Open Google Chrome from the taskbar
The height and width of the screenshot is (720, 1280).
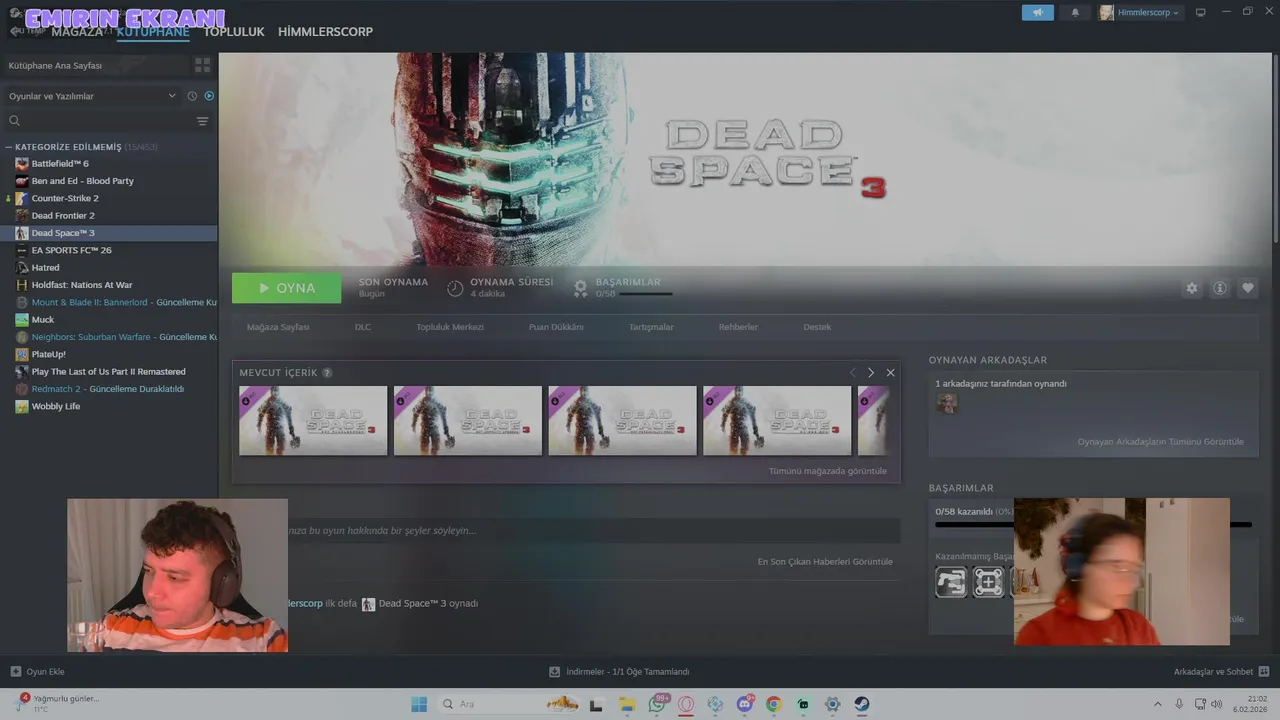click(x=773, y=704)
